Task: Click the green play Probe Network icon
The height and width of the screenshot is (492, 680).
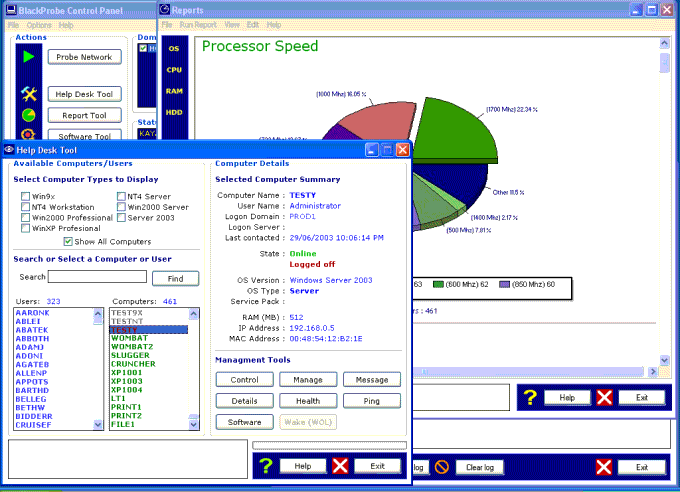Action: [x=29, y=56]
